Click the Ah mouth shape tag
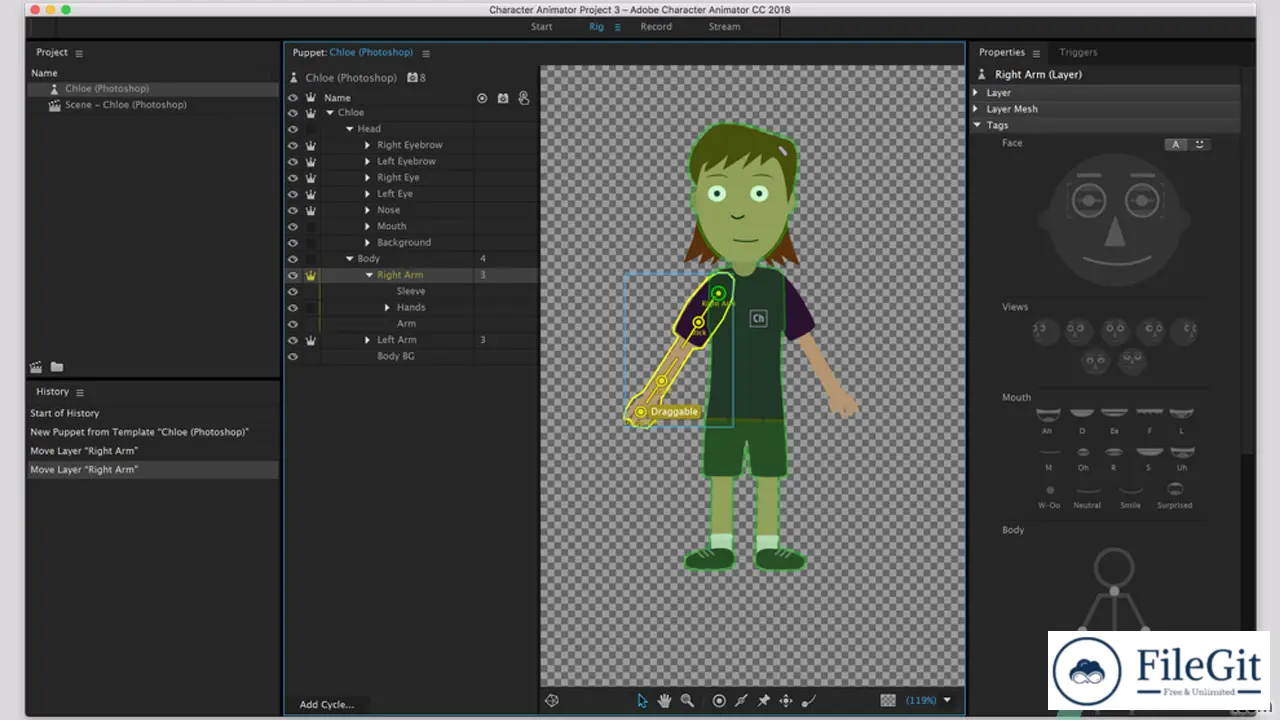The width and height of the screenshot is (1280, 720). pyautogui.click(x=1047, y=419)
